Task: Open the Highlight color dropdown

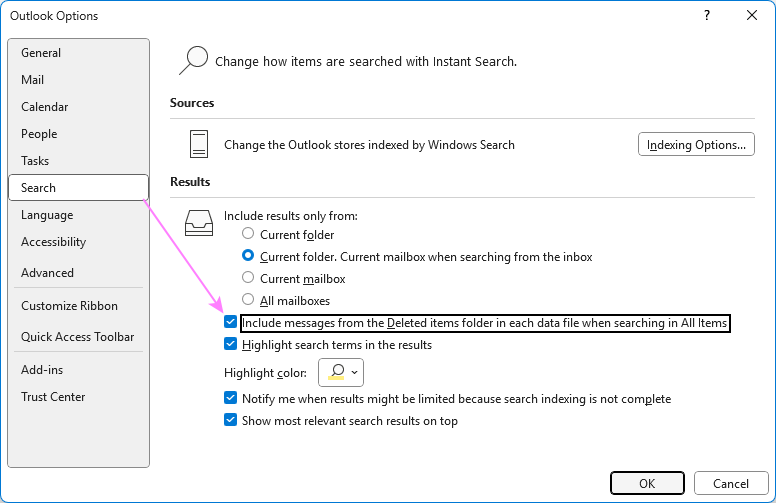Action: [341, 372]
